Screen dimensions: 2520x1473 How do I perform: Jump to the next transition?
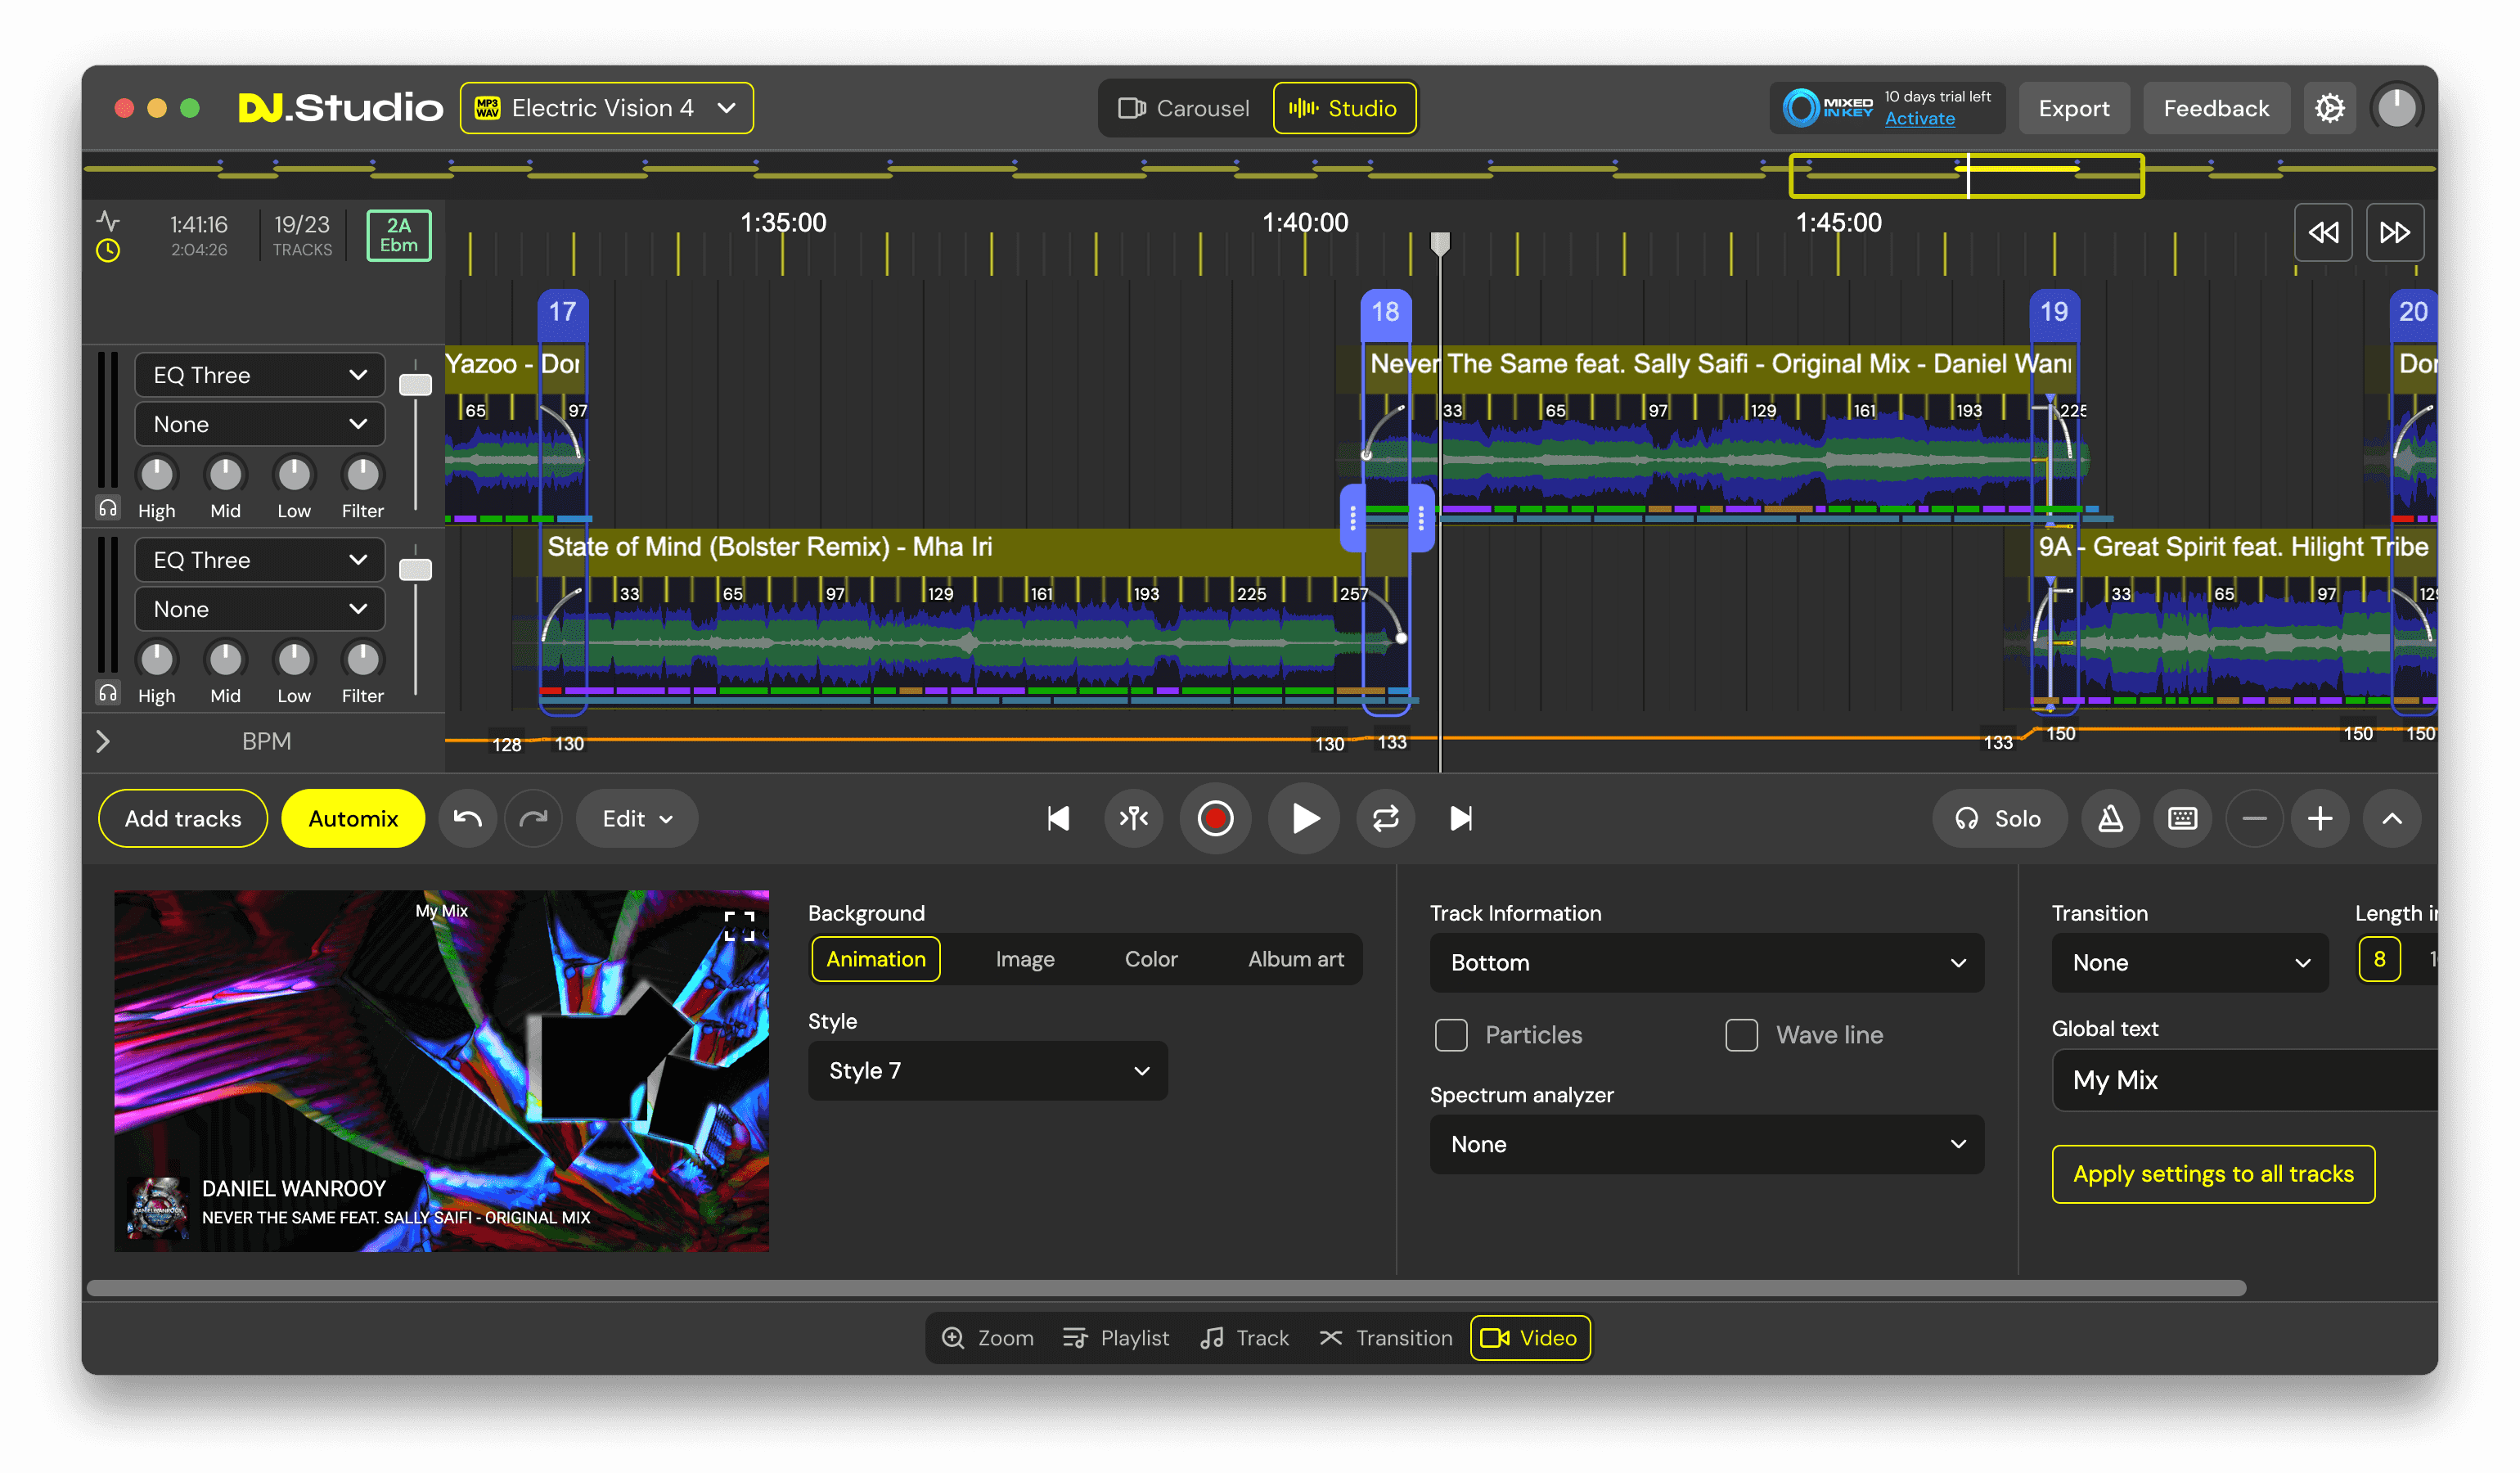click(x=1461, y=819)
